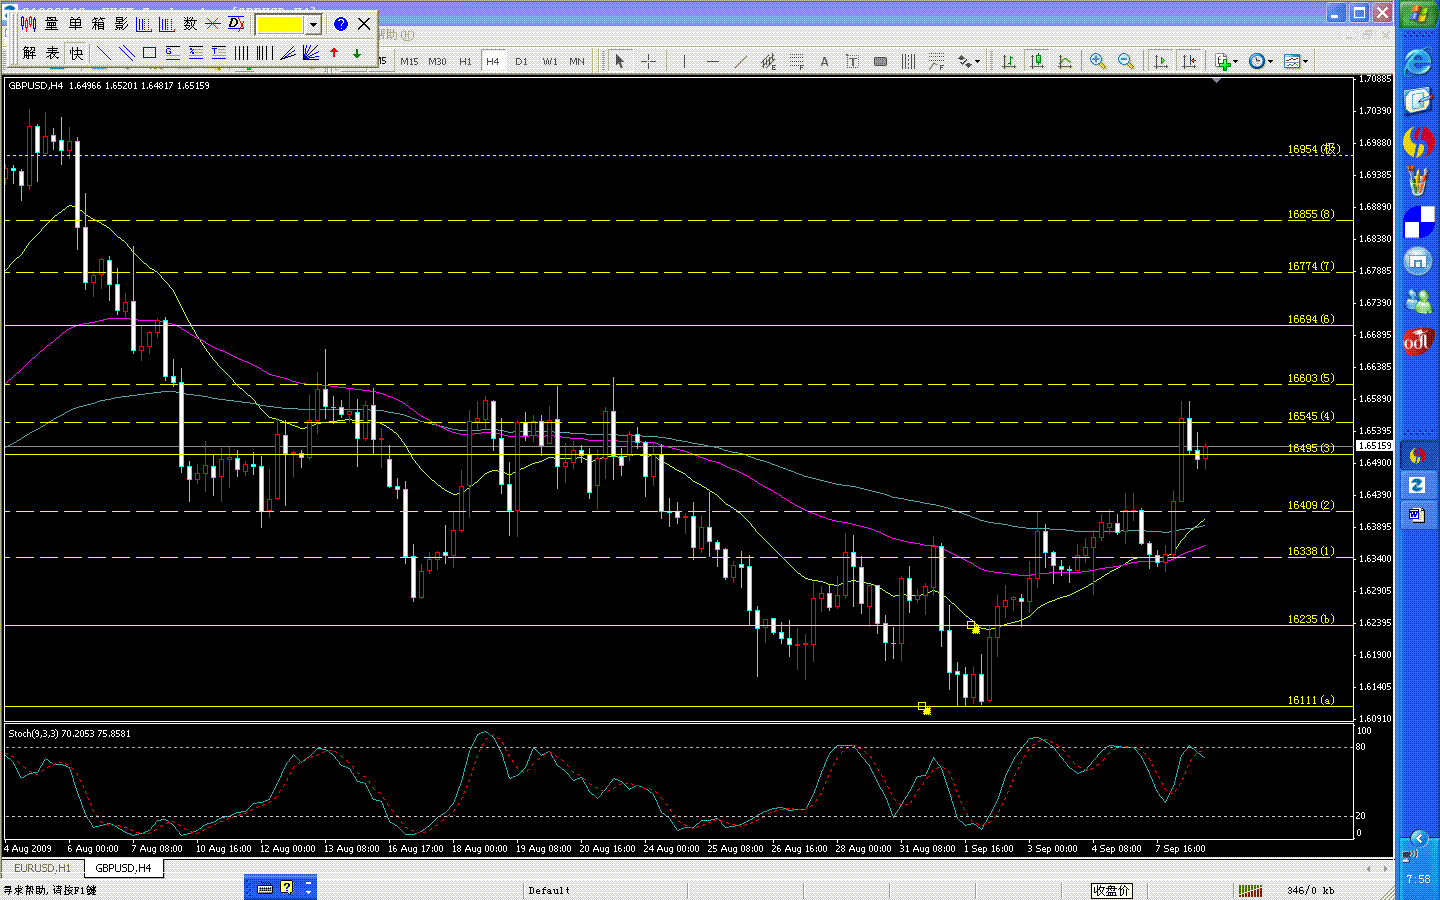The image size is (1440, 900).
Task: Switch to M15 timeframe
Action: pyautogui.click(x=409, y=61)
